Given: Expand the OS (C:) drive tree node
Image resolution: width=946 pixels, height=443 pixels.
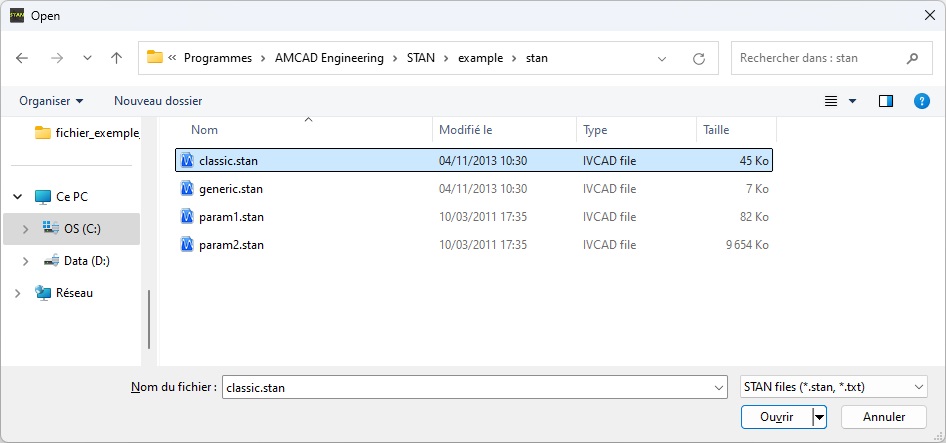Looking at the screenshot, I should point(25,229).
